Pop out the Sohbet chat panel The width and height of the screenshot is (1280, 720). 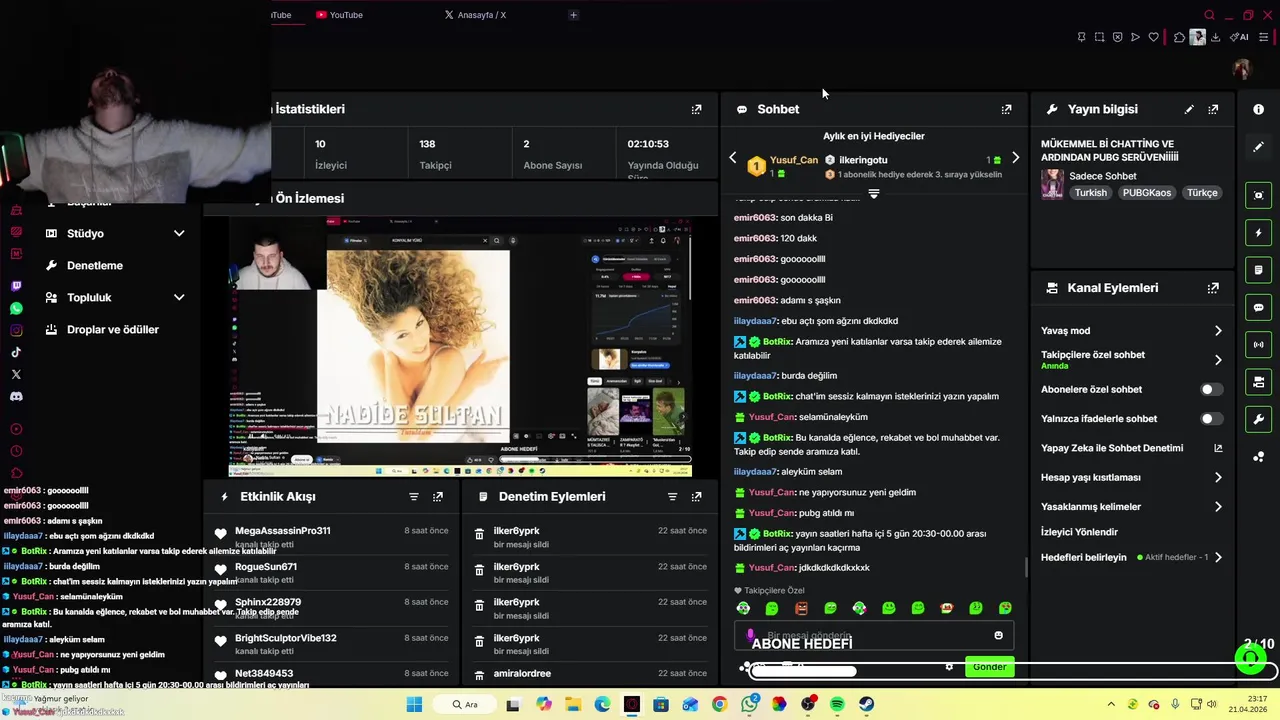point(1006,109)
